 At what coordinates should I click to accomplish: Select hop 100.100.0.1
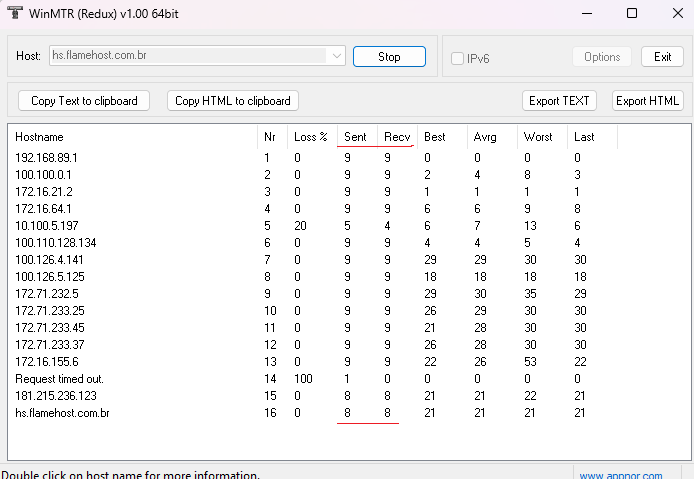click(x=43, y=175)
